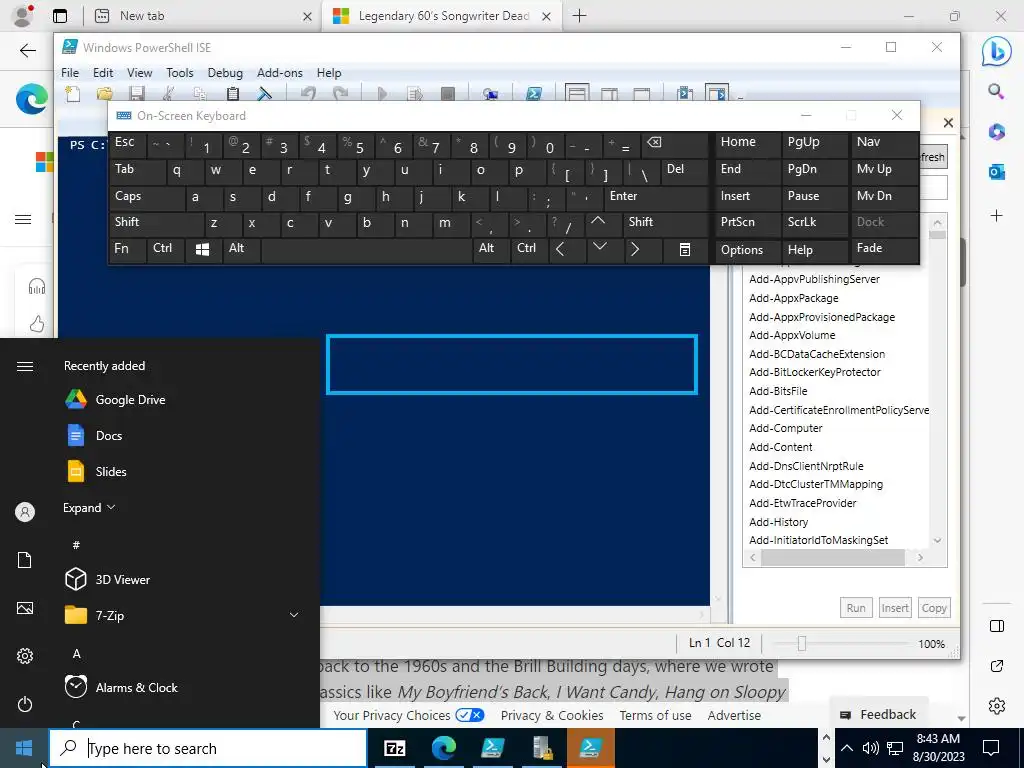This screenshot has width=1024, height=768.
Task: Click the New Remote PowerShell Tab icon
Action: 490,94
